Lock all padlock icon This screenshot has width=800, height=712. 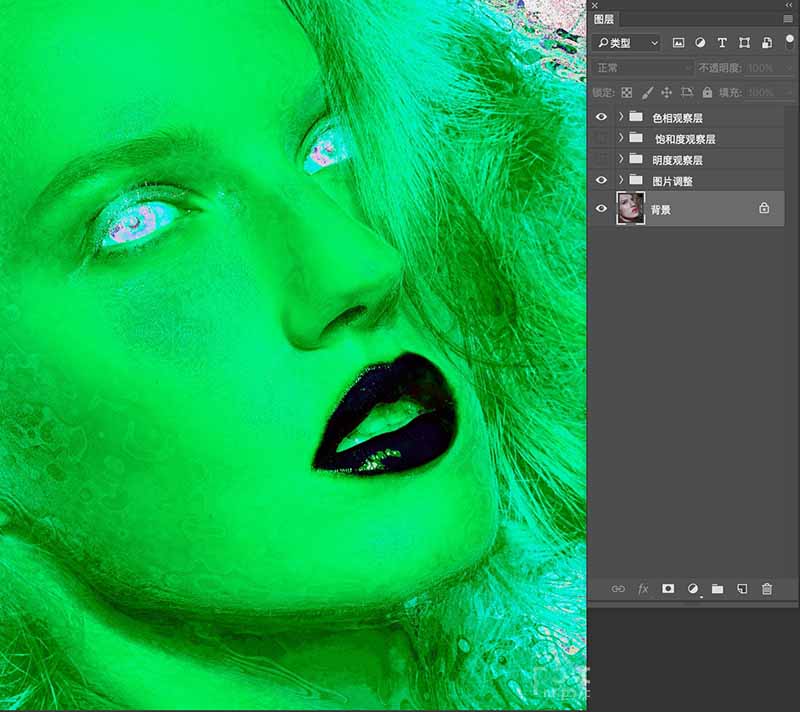pyautogui.click(x=707, y=92)
